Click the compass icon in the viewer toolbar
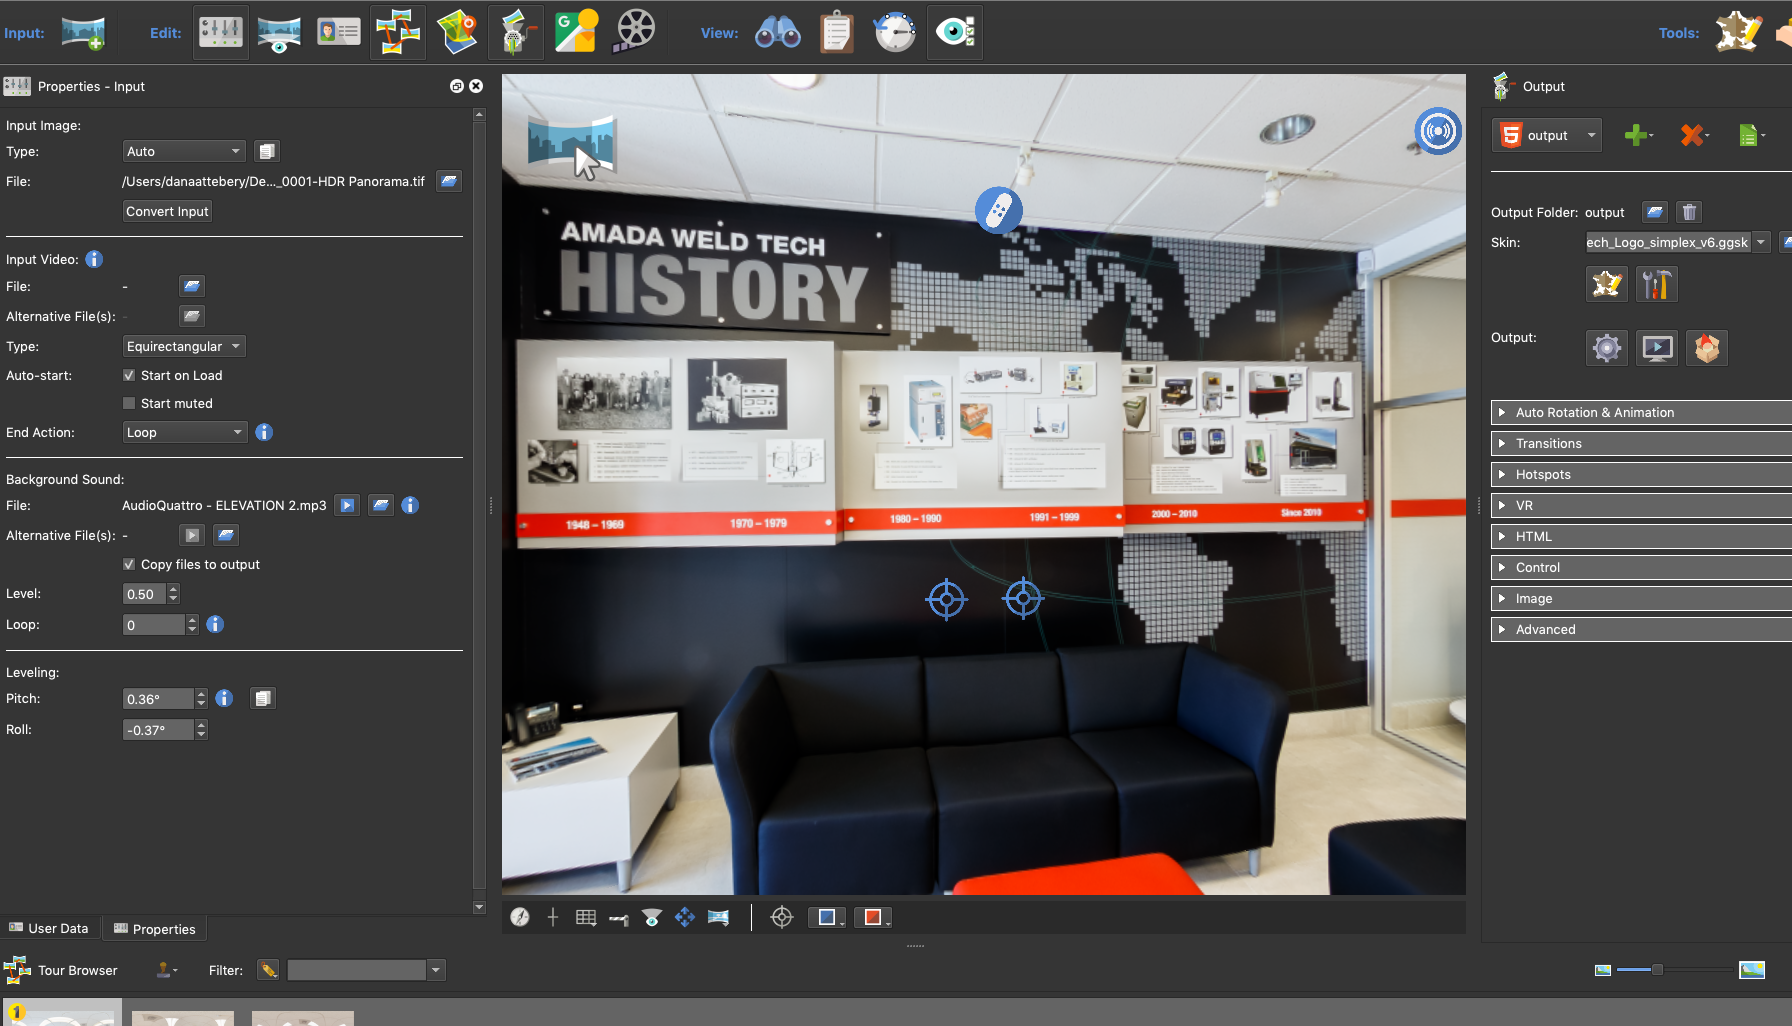Image resolution: width=1792 pixels, height=1026 pixels. (x=520, y=917)
